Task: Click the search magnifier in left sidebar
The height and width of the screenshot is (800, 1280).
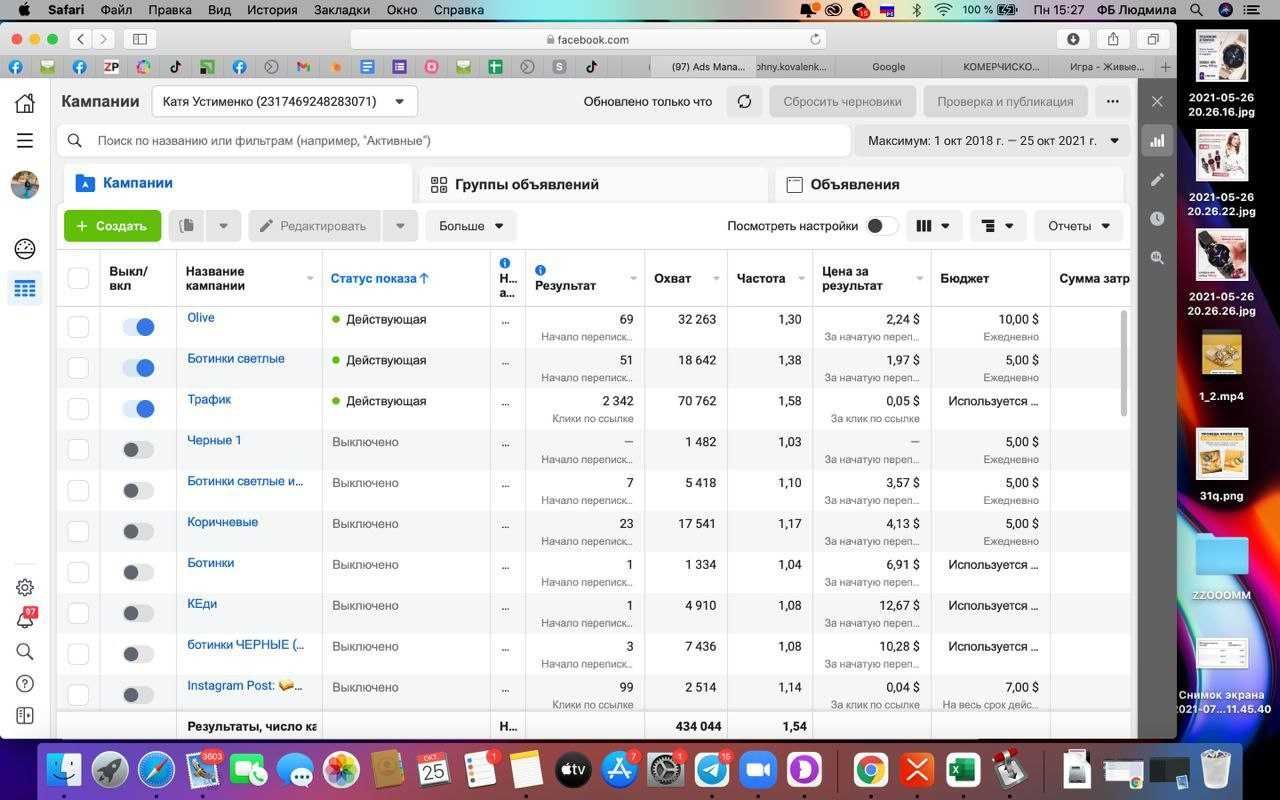Action: tap(25, 652)
